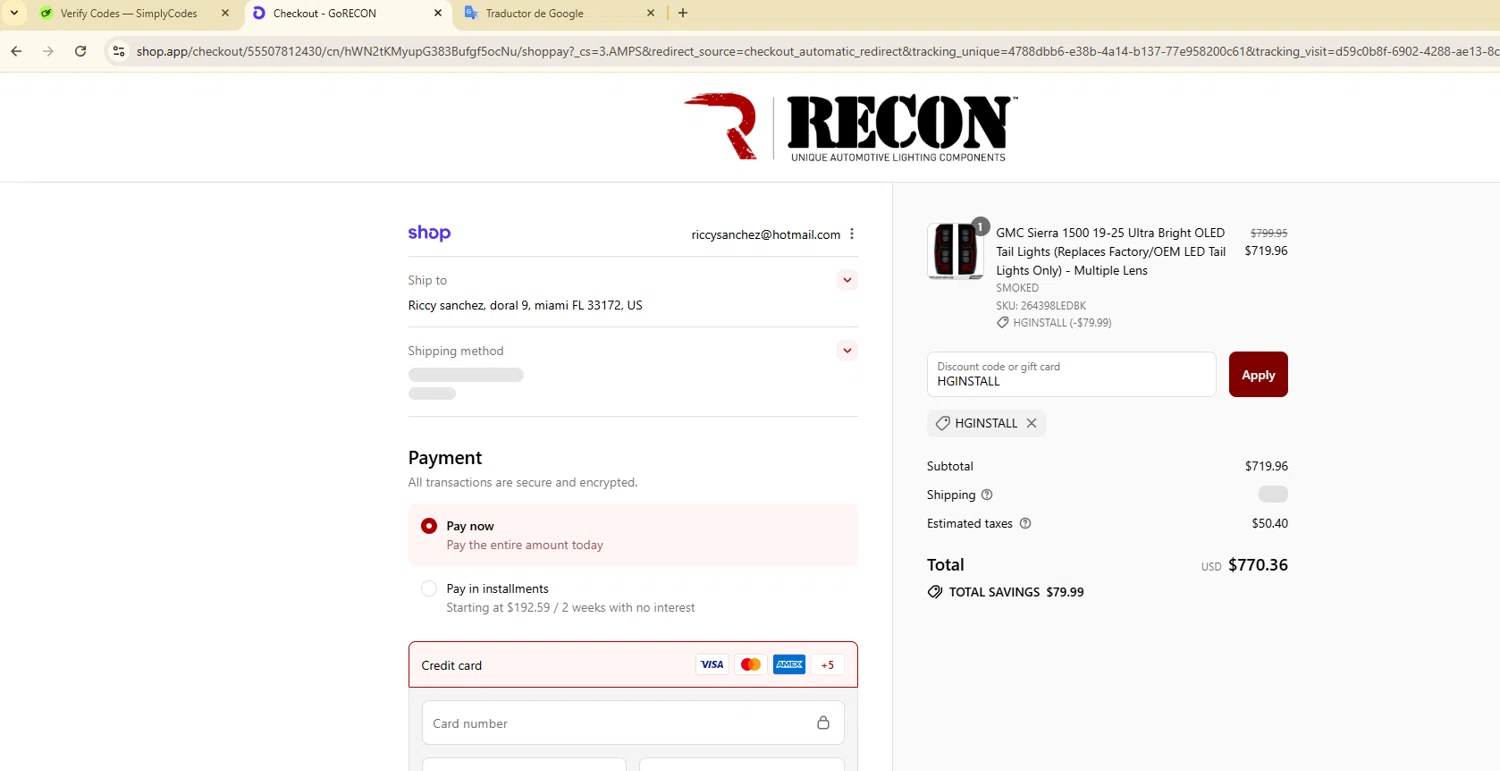The height and width of the screenshot is (771, 1500).
Task: Open account options three-dot menu
Action: click(x=852, y=234)
